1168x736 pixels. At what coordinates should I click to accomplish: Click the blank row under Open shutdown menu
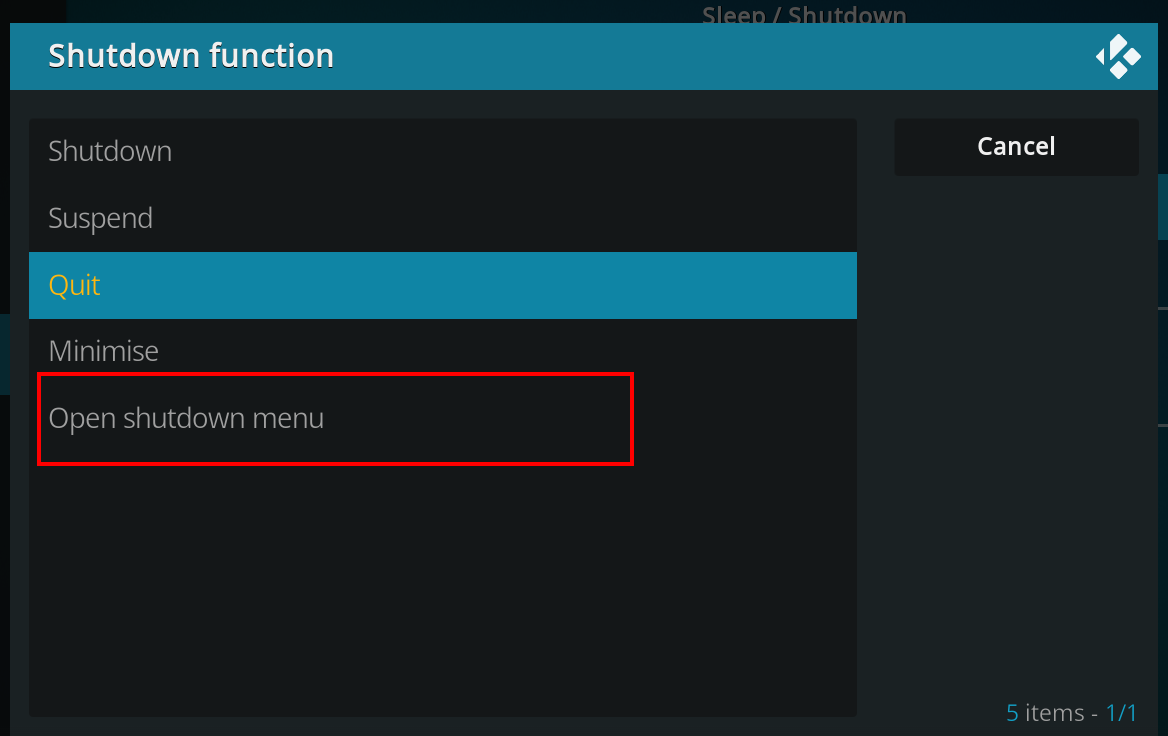[x=442, y=485]
